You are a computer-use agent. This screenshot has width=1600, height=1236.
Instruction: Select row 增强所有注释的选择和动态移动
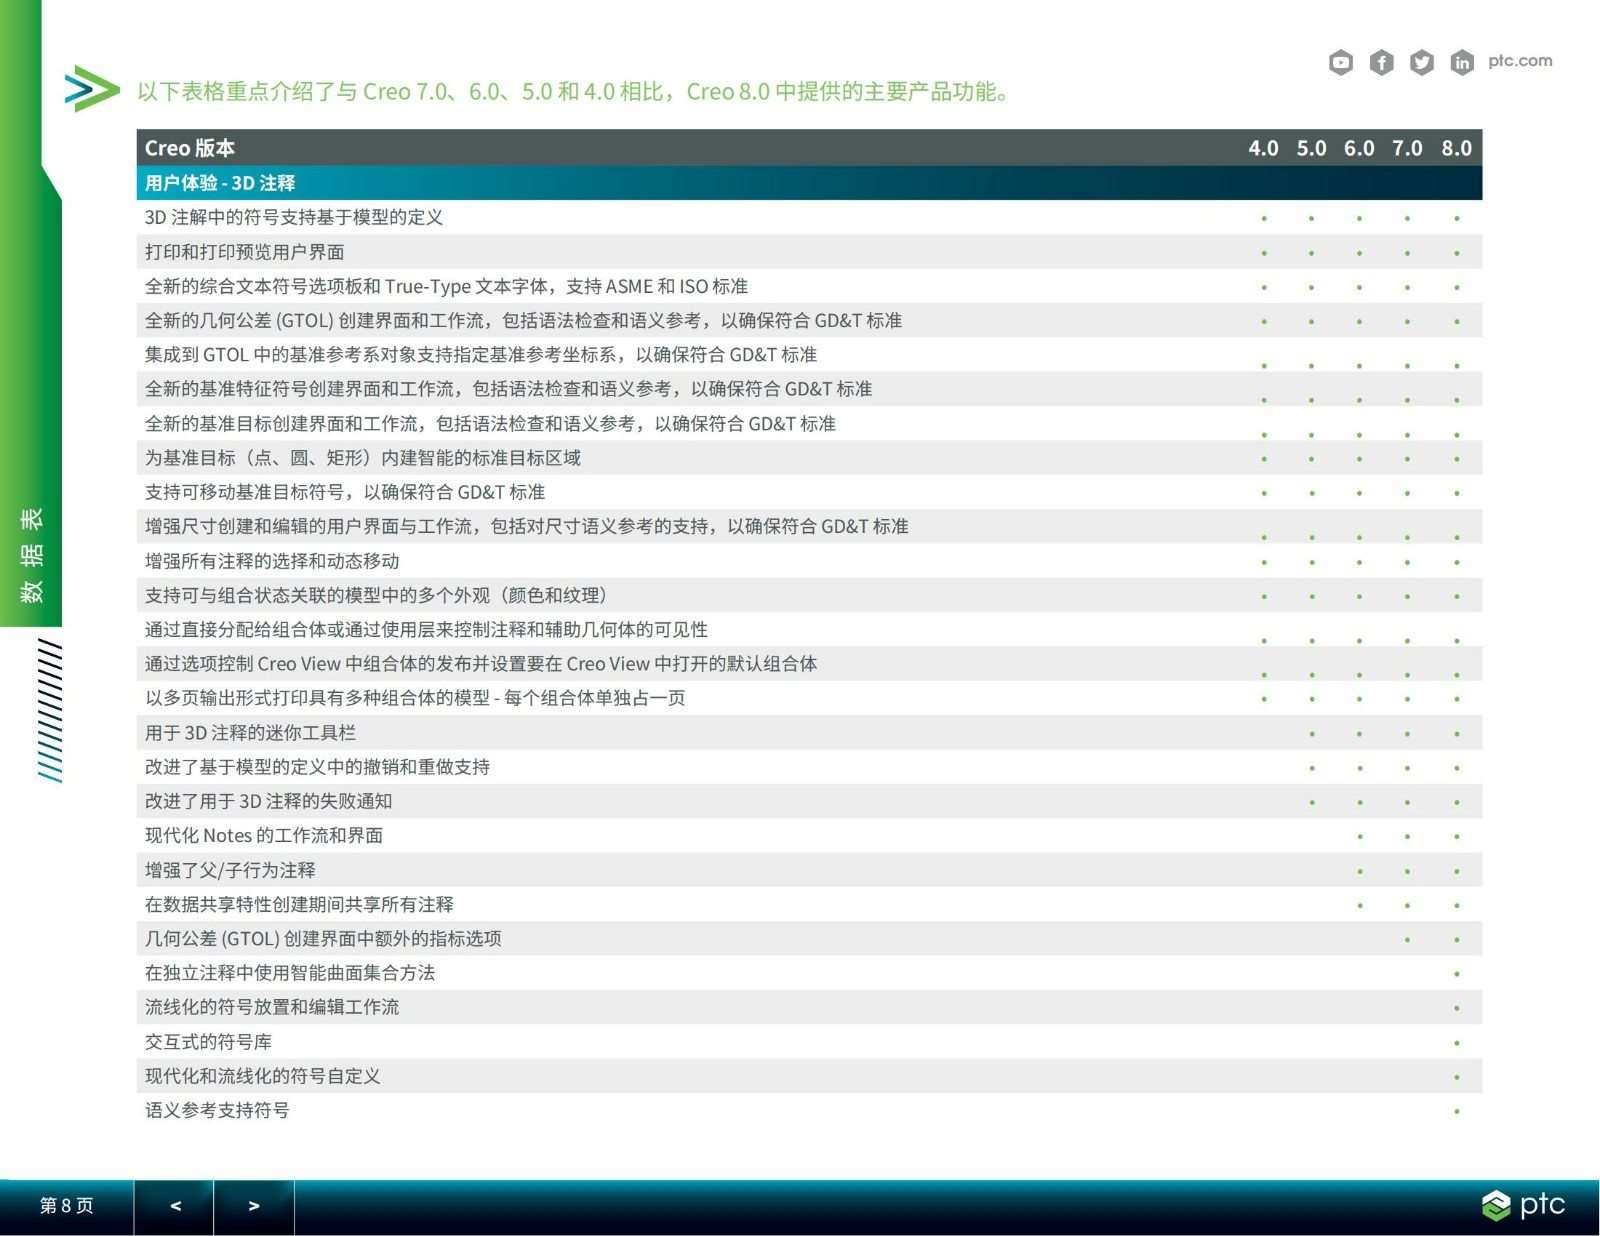click(809, 560)
